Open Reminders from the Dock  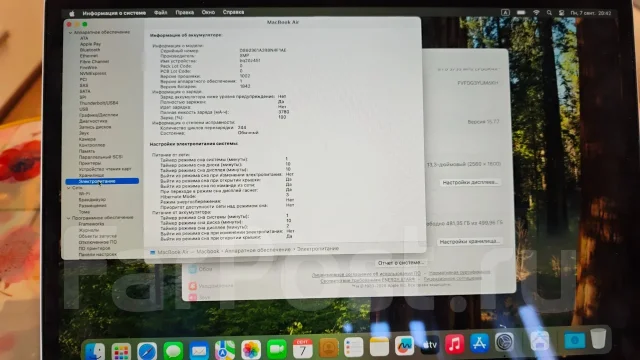(x=353, y=347)
